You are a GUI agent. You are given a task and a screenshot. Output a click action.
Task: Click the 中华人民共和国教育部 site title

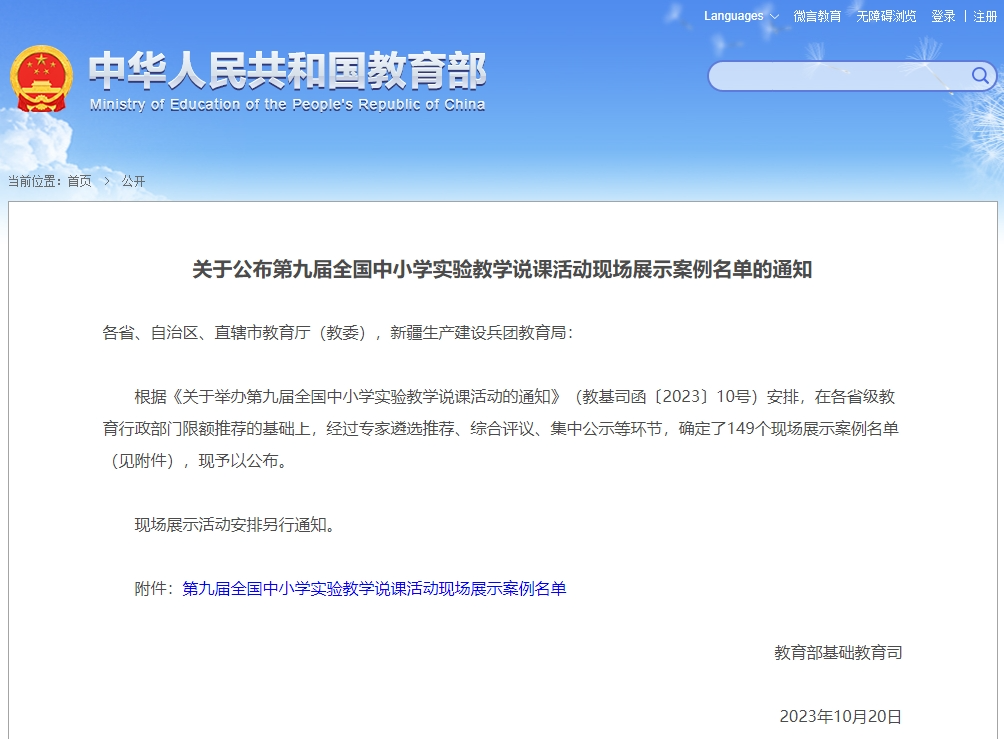click(x=287, y=71)
